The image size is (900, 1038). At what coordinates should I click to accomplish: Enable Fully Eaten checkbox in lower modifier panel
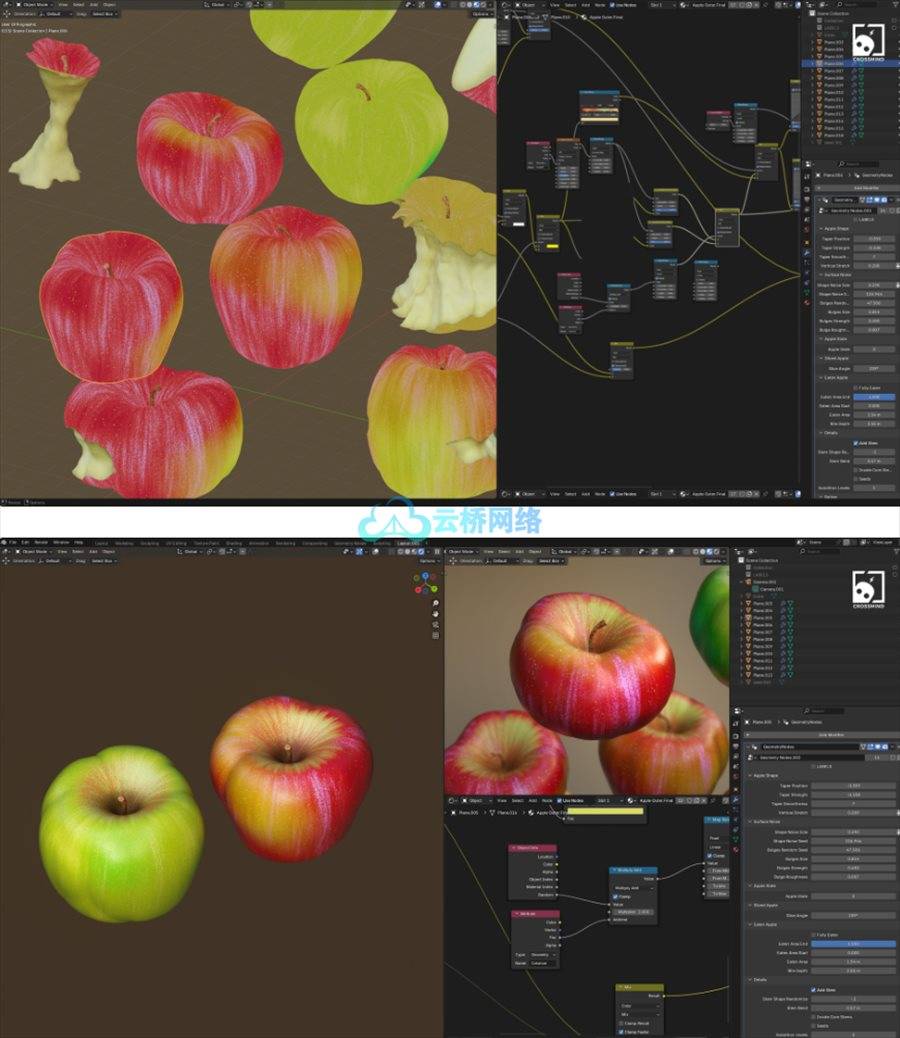[x=813, y=935]
